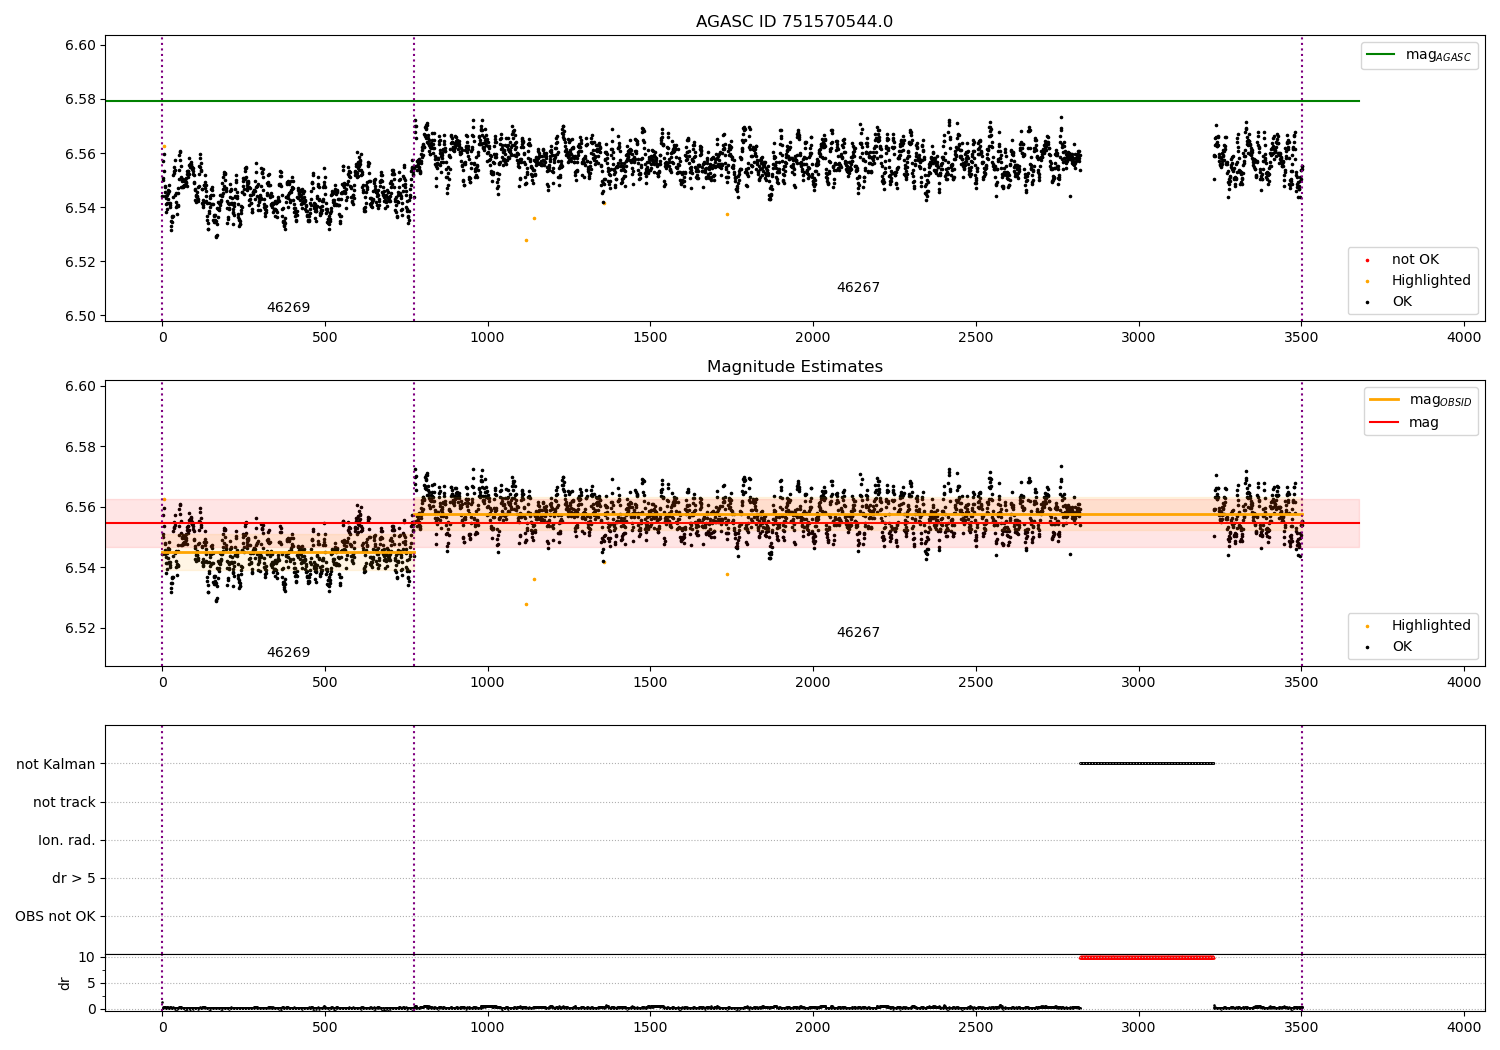
Task: Click the 6.50 y-tick label of top plot
Action: [x=80, y=317]
